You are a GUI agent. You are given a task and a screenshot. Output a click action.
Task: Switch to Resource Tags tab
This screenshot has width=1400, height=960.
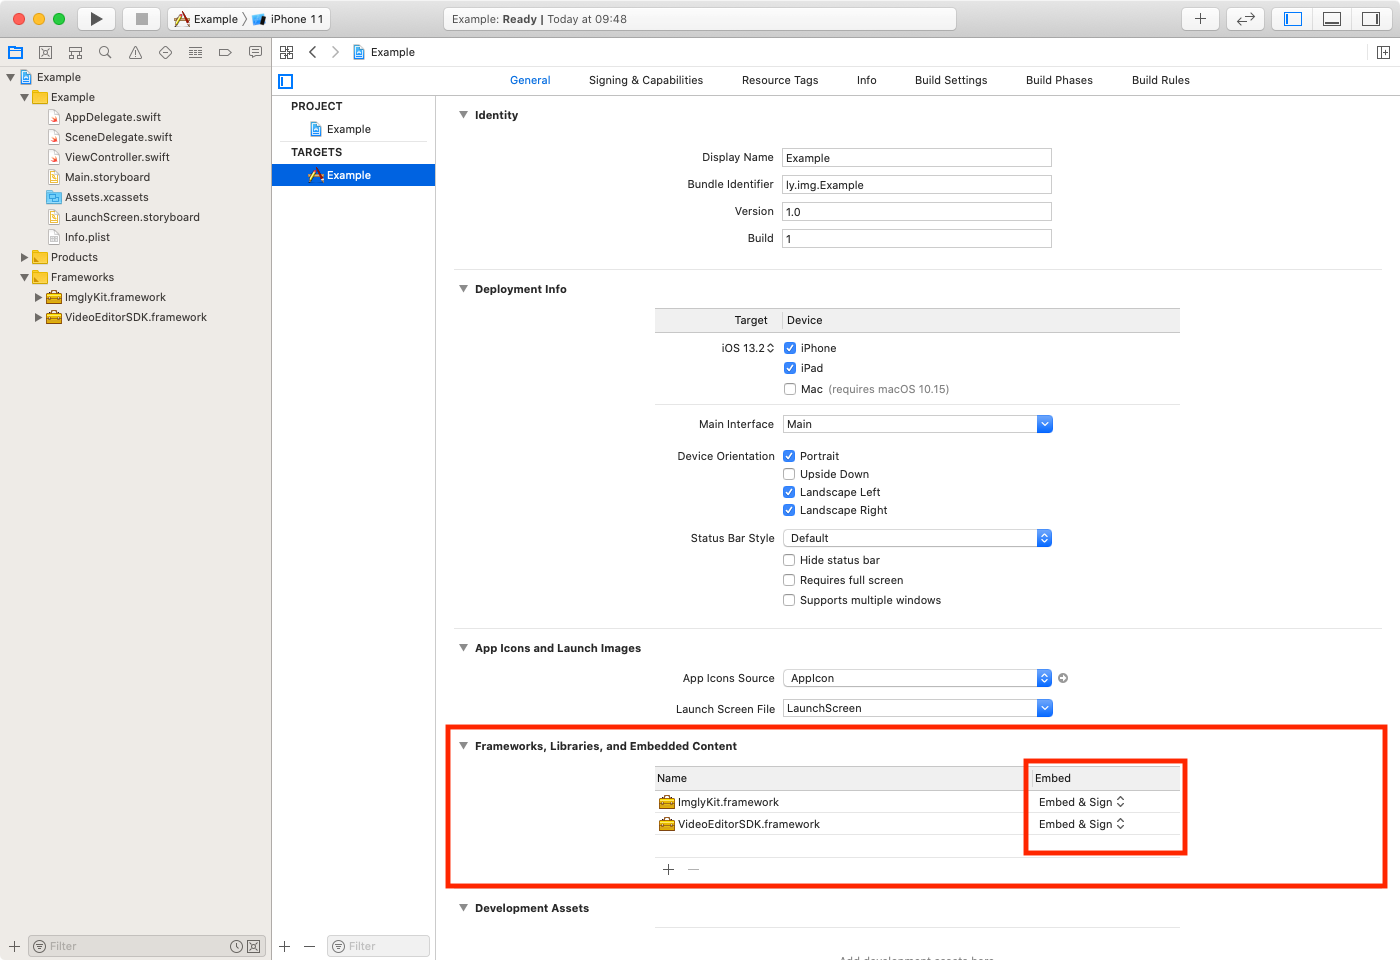point(780,80)
